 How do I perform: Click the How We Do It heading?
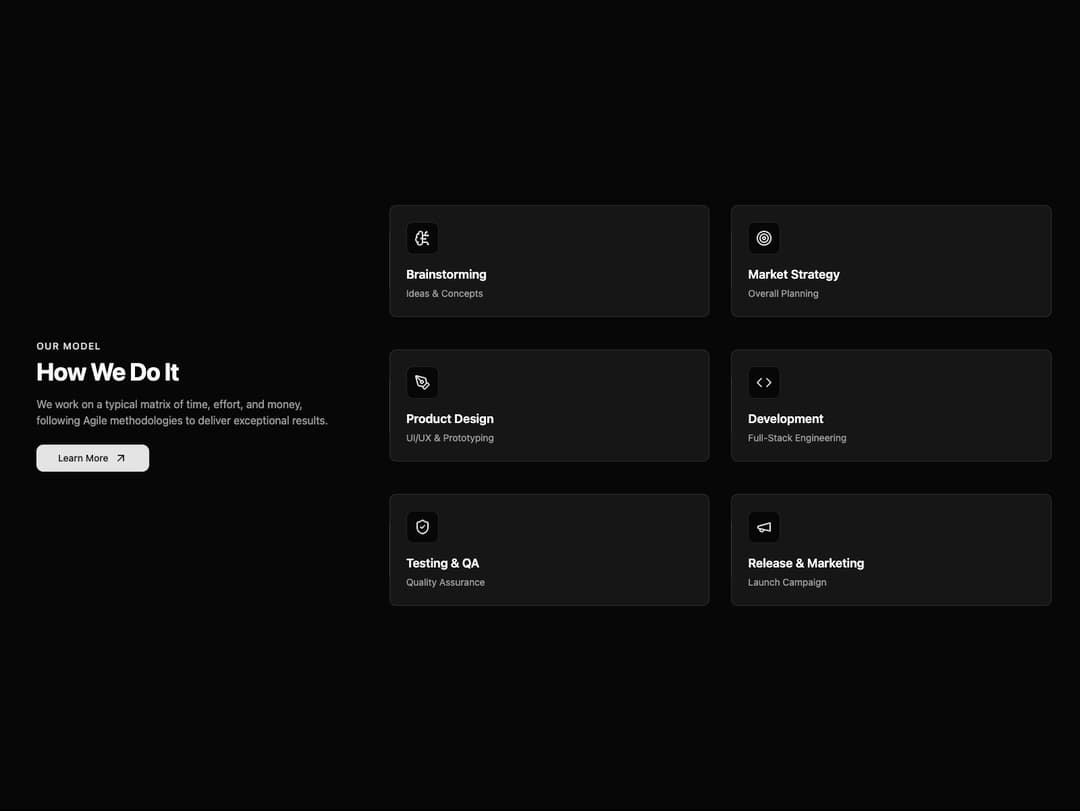click(x=107, y=372)
